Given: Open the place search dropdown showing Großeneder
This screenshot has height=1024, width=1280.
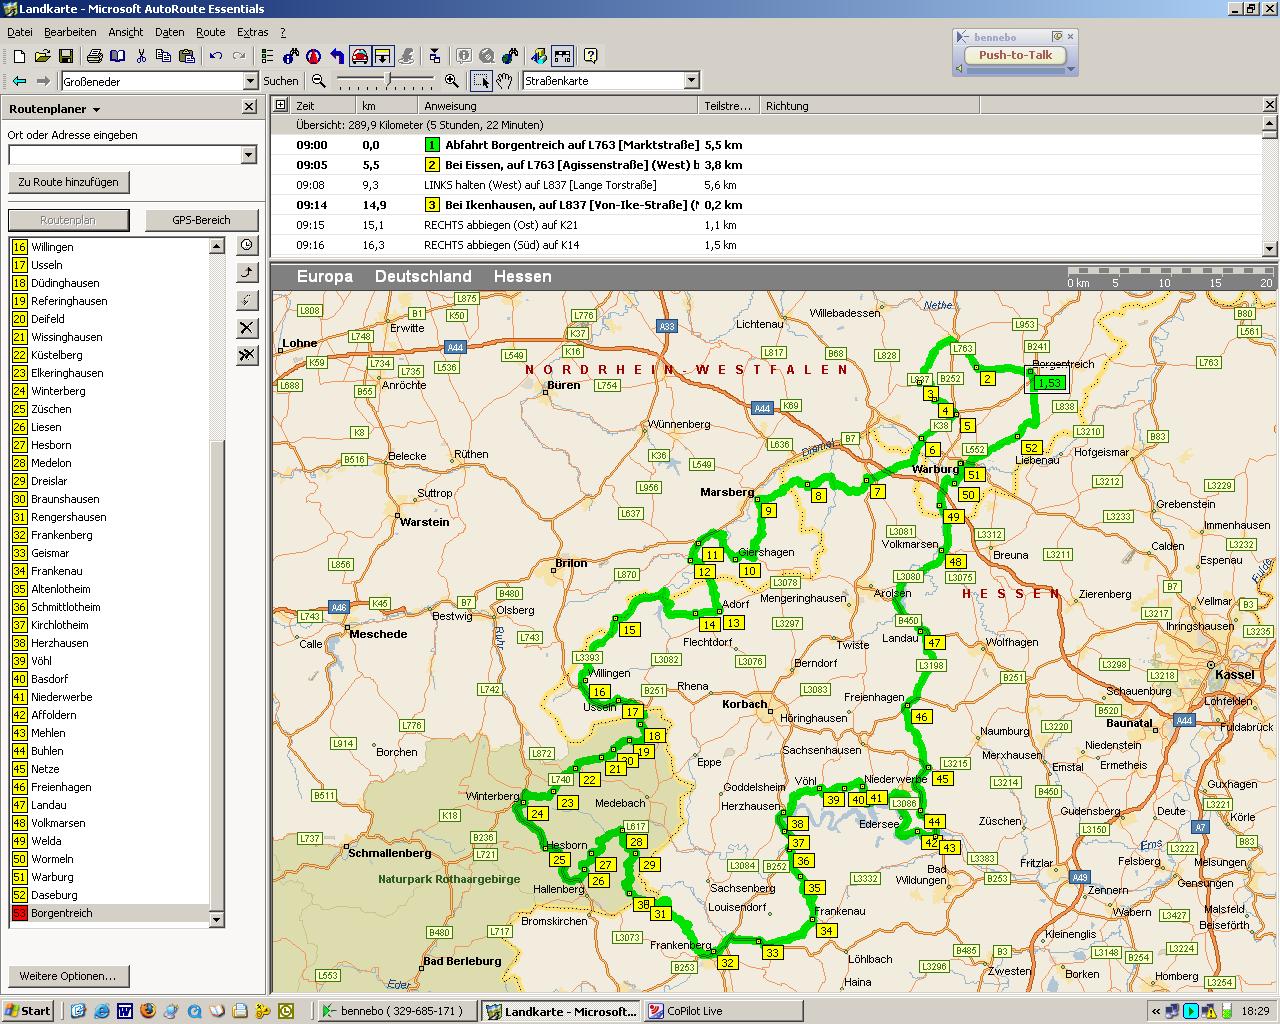Looking at the screenshot, I should tap(251, 81).
